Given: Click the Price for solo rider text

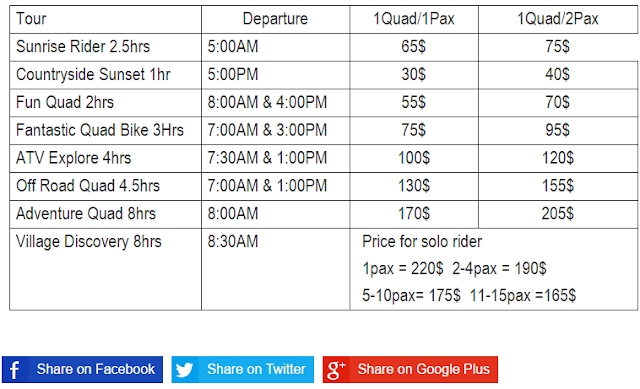Looking at the screenshot, I should click(x=422, y=242).
